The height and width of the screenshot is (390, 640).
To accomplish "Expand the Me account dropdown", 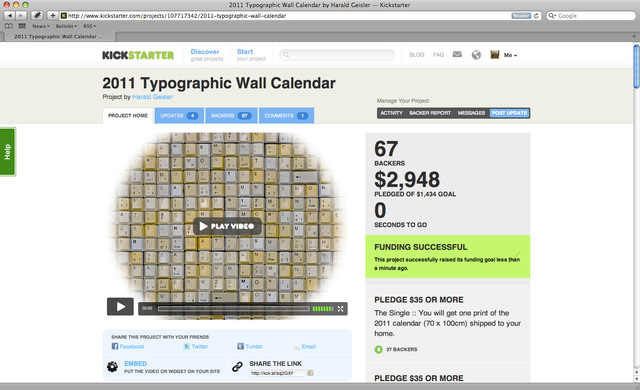I will pos(510,55).
